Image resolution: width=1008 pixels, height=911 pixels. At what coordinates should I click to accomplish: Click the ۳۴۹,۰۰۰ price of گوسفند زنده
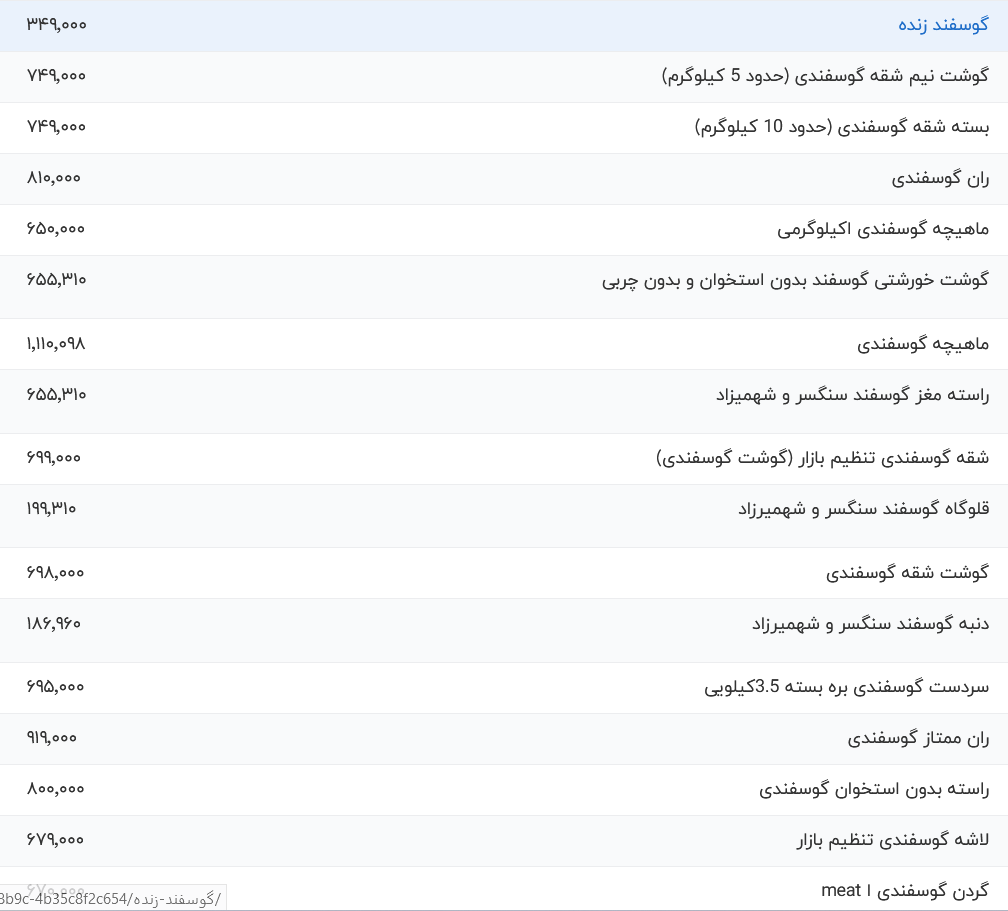tap(54, 25)
